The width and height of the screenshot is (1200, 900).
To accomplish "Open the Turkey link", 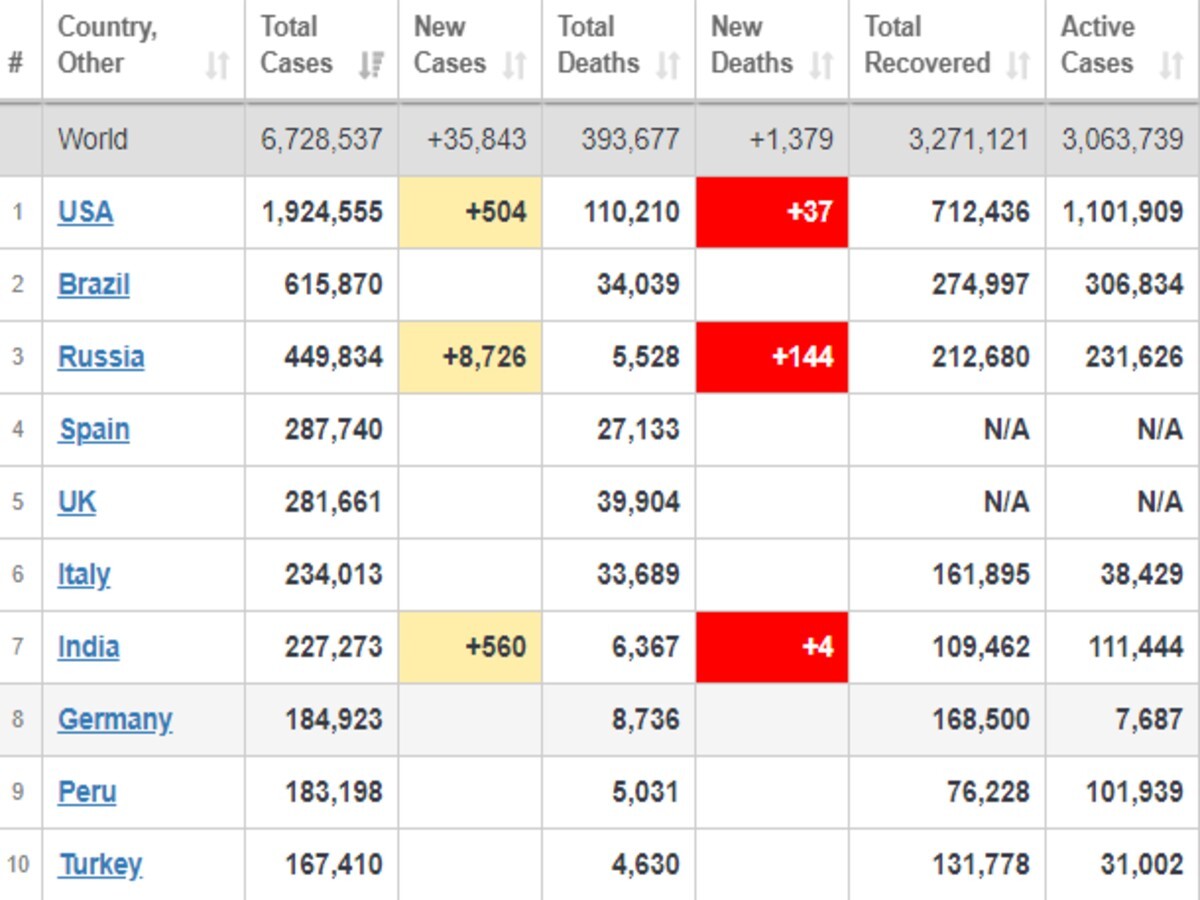I will [x=100, y=865].
